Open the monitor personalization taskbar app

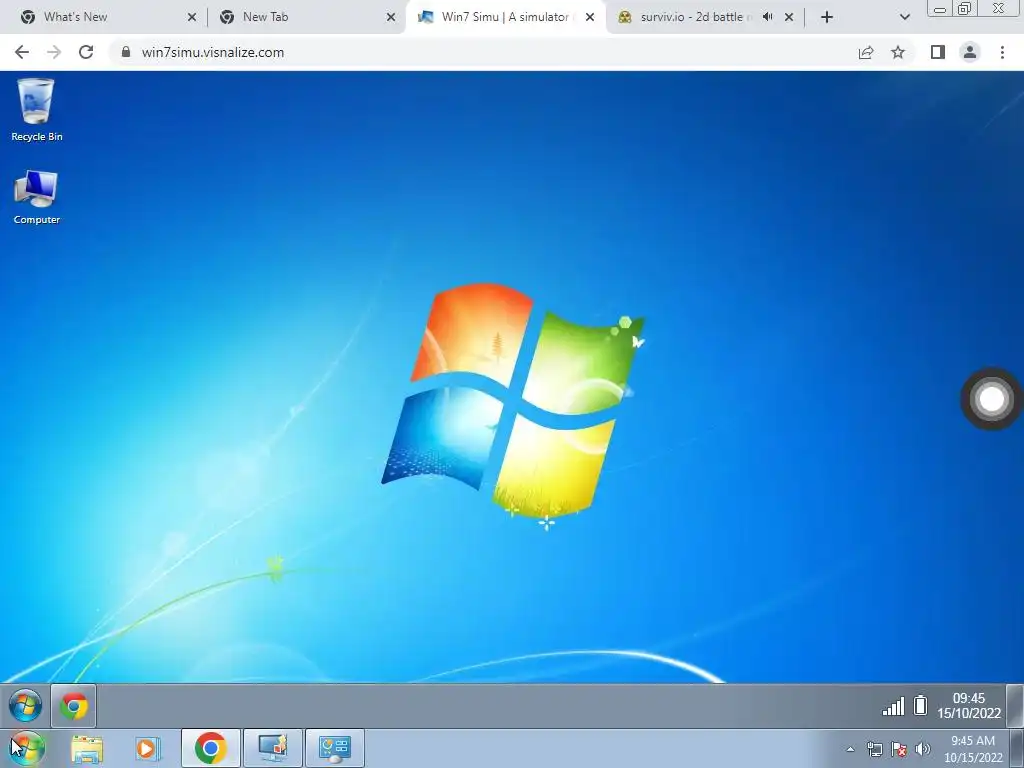click(273, 748)
